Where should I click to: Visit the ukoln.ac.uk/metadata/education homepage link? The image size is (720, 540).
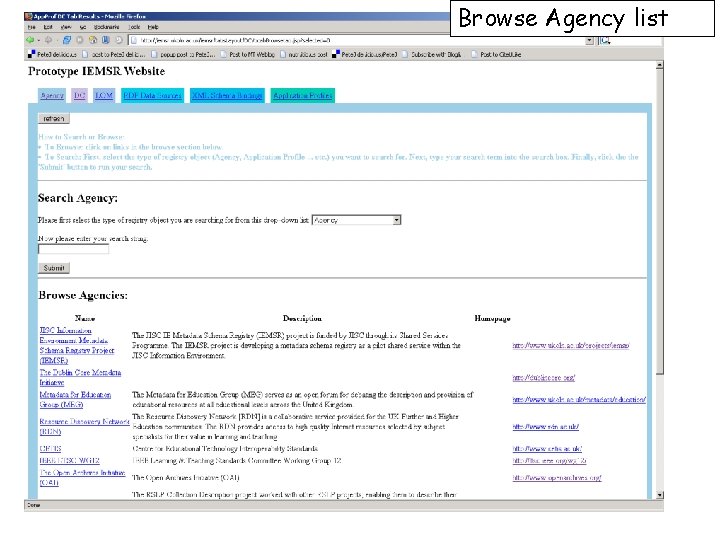[x=579, y=400]
